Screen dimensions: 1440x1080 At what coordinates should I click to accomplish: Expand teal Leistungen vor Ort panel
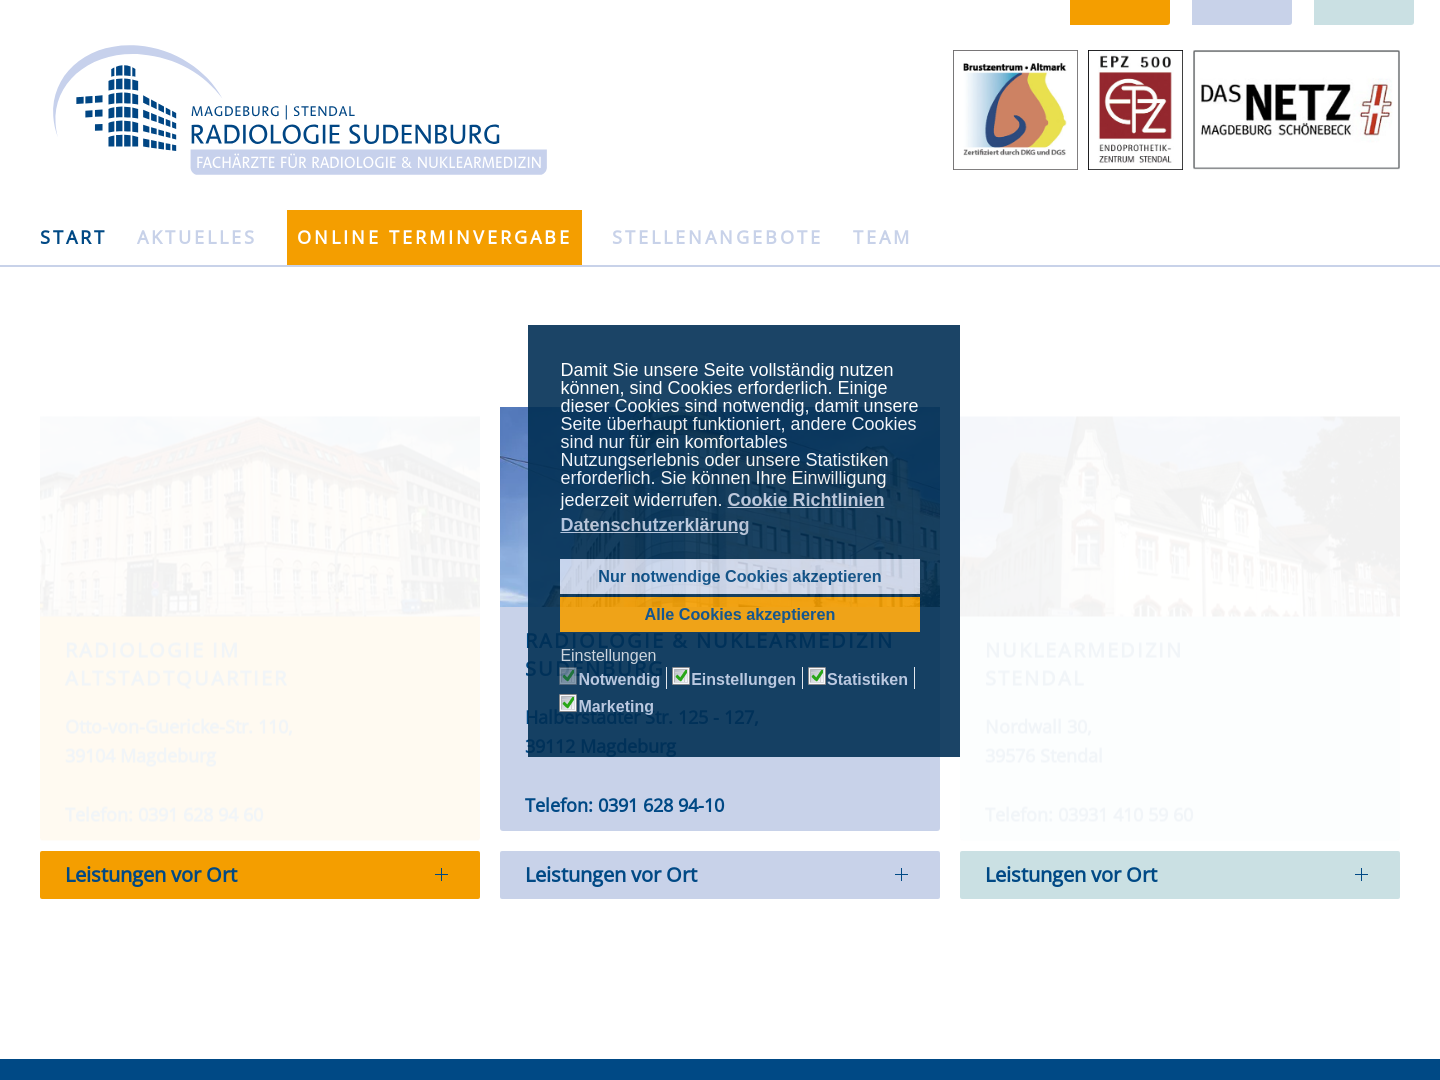[1180, 875]
